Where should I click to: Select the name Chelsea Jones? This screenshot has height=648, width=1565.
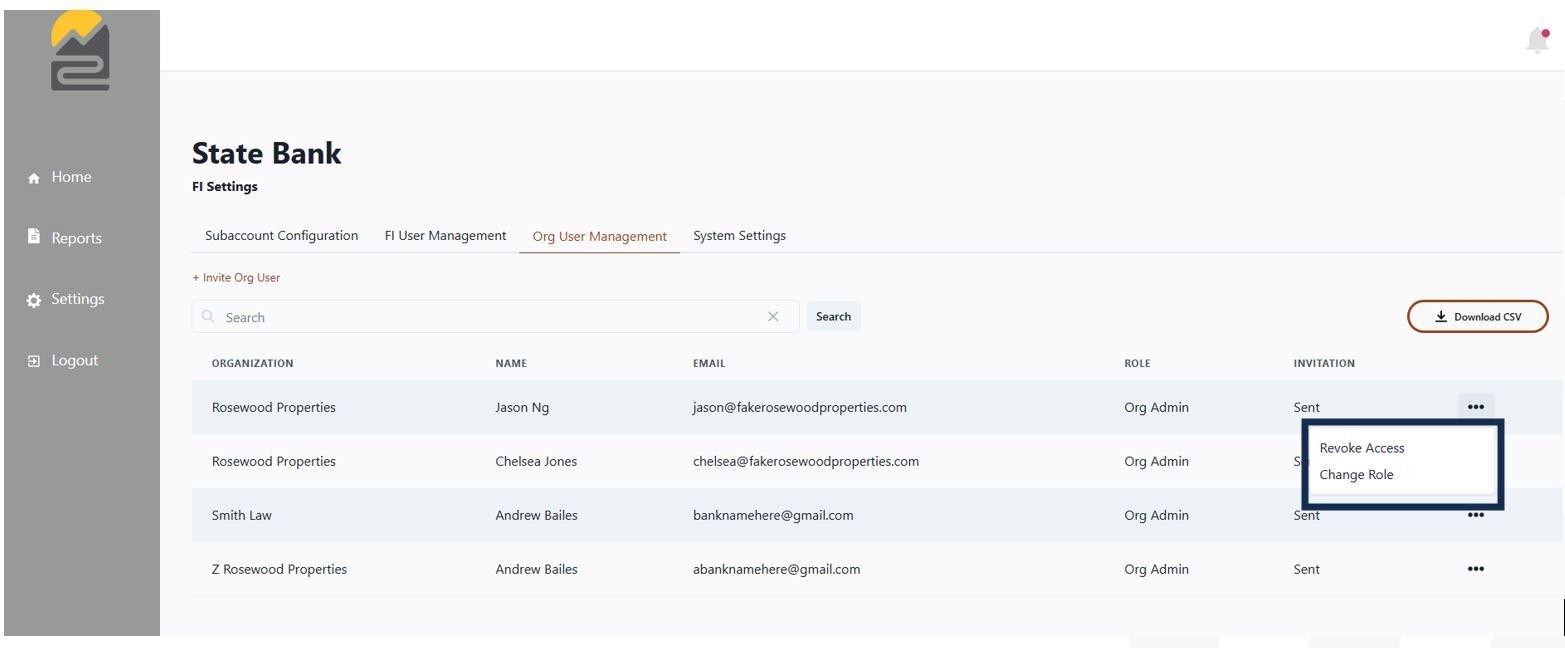click(536, 461)
